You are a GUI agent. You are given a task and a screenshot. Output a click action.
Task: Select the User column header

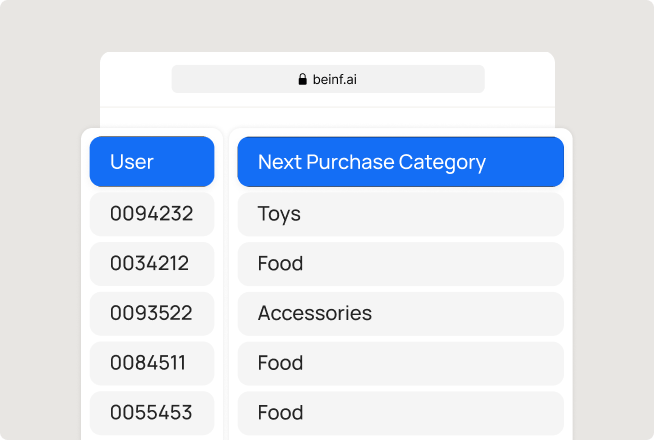pyautogui.click(x=152, y=162)
